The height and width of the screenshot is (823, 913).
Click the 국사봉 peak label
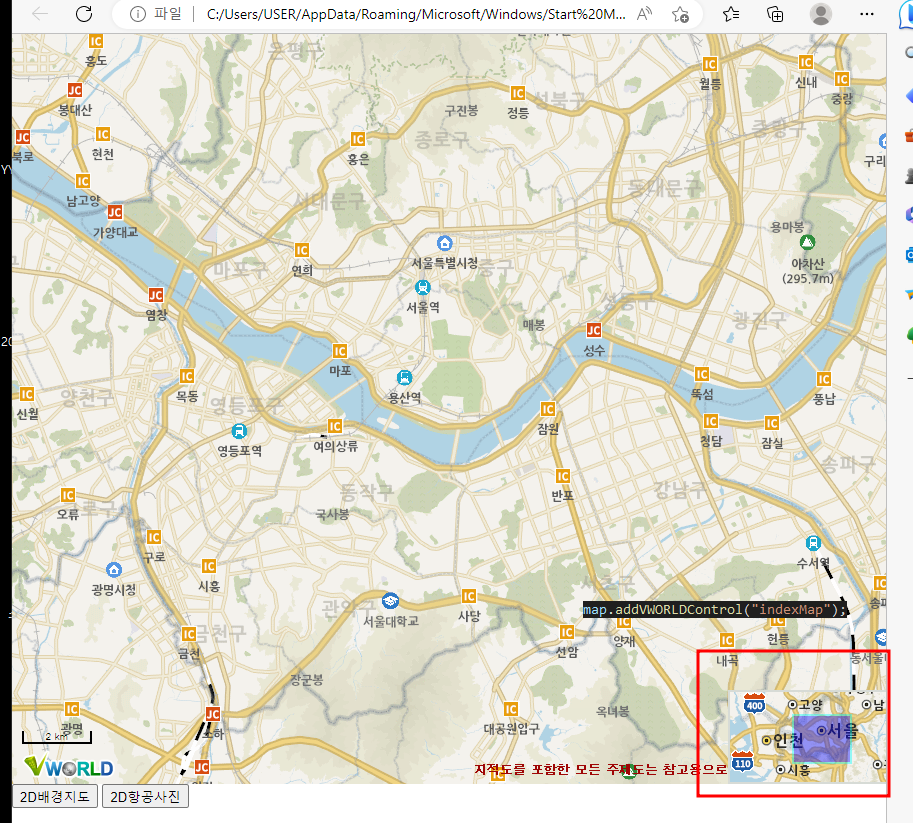tap(332, 514)
